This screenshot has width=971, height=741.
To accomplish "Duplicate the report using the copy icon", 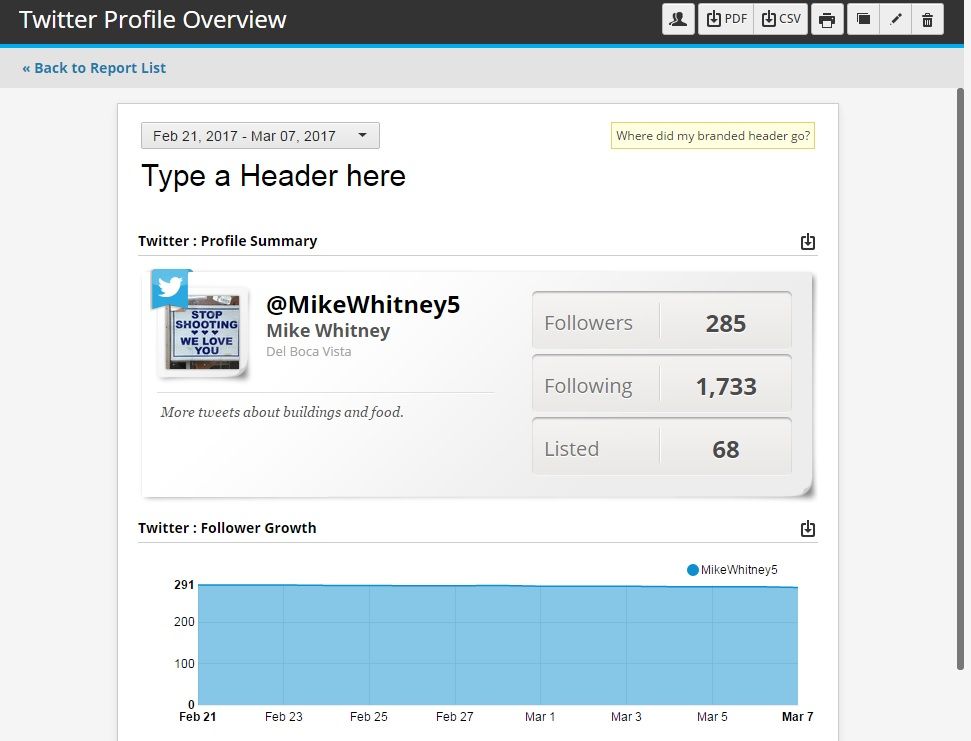I will pyautogui.click(x=862, y=18).
